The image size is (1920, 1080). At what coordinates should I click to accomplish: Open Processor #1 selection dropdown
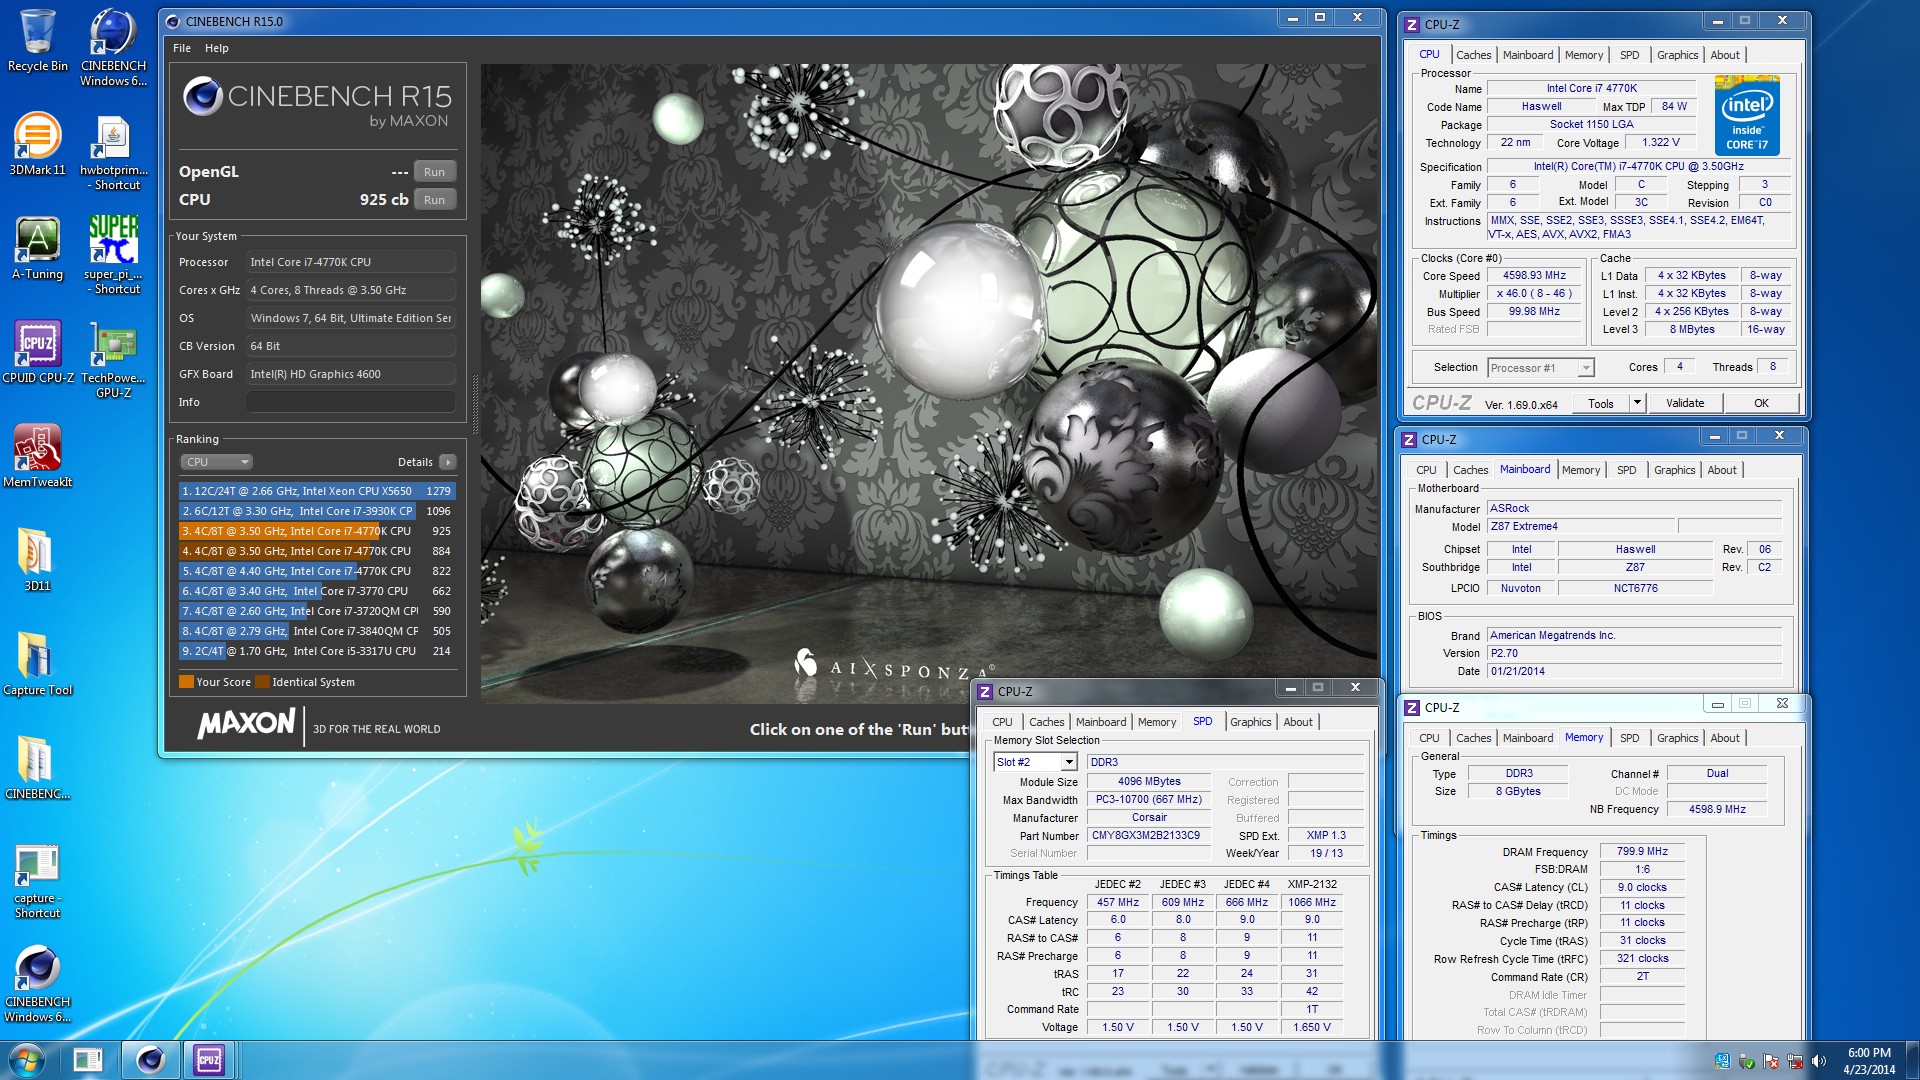pos(1540,368)
